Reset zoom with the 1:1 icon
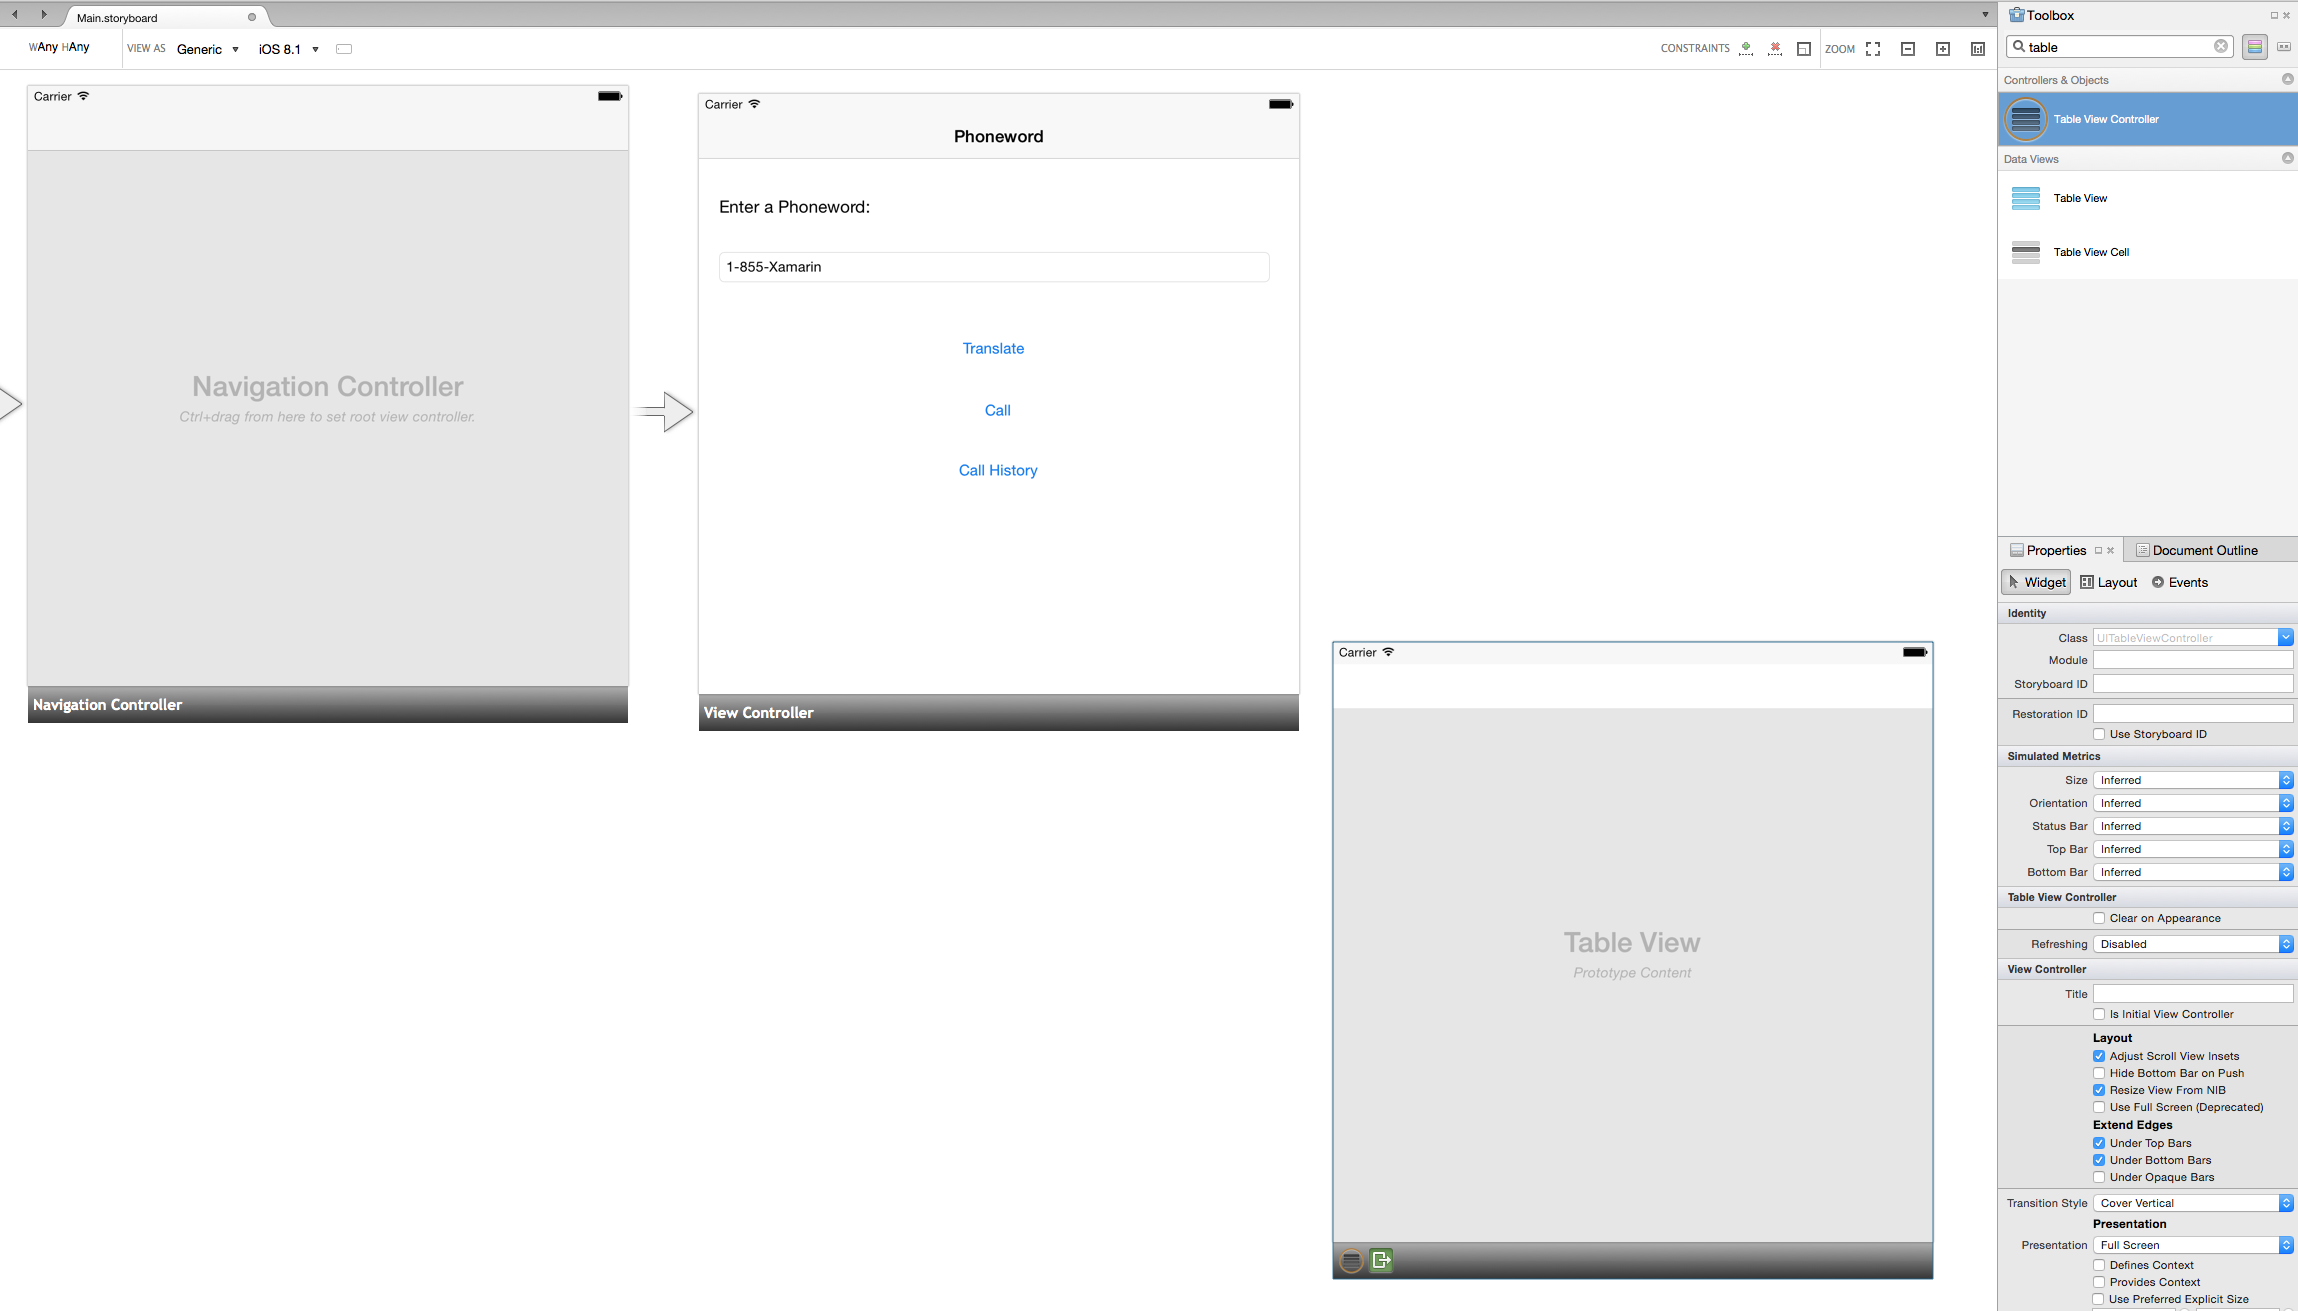The height and width of the screenshot is (1311, 2298). pos(1978,49)
